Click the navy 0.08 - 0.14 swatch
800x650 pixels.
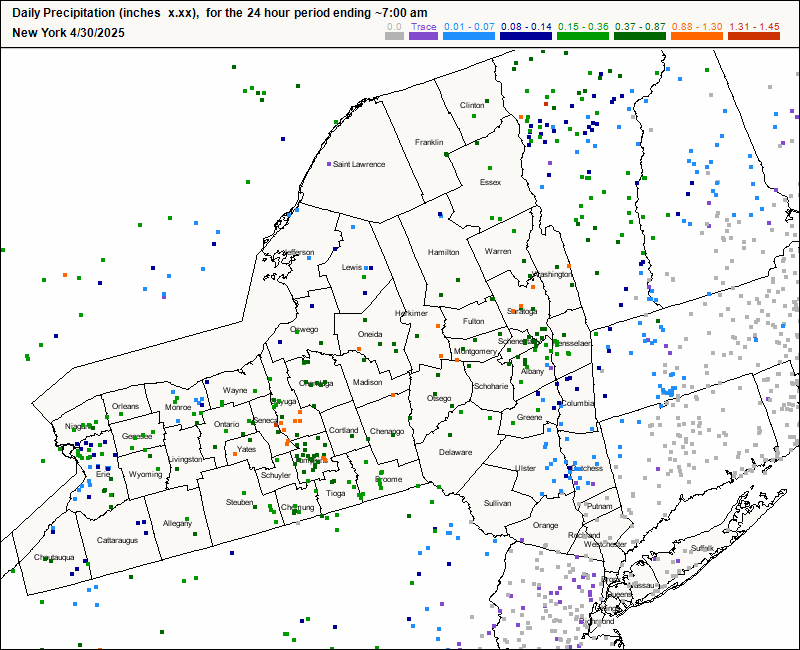[x=526, y=36]
